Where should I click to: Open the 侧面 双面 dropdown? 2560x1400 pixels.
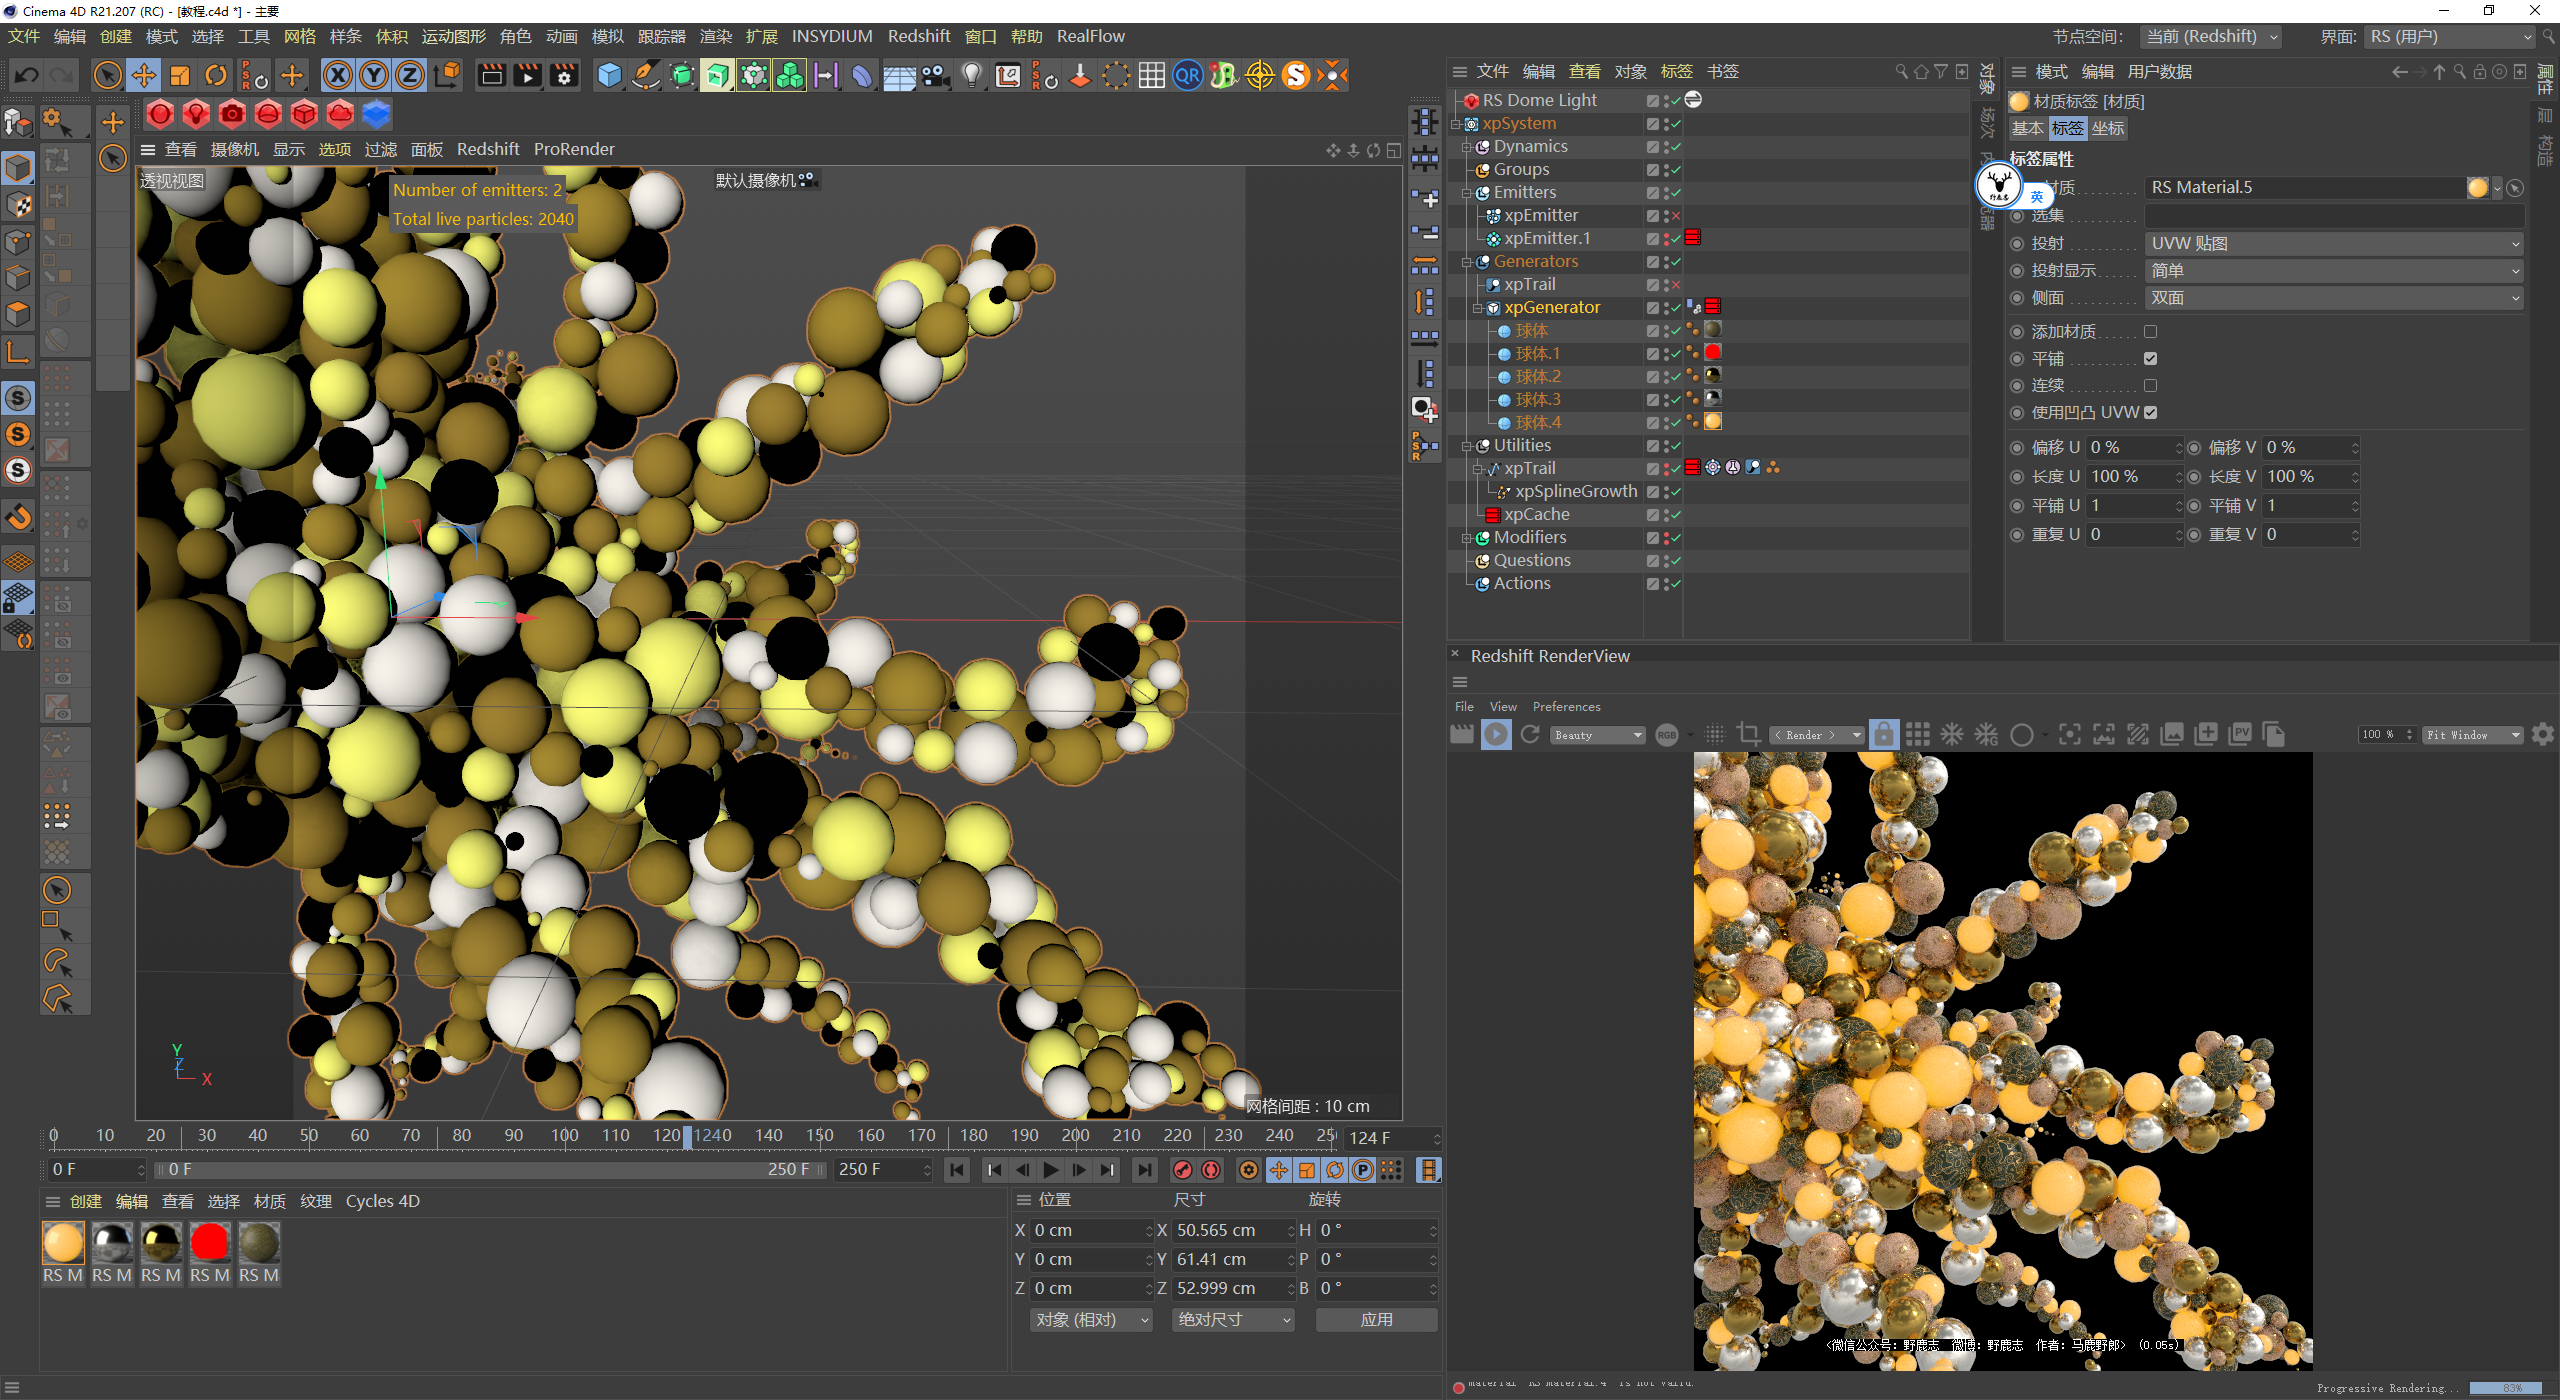pyautogui.click(x=2334, y=298)
